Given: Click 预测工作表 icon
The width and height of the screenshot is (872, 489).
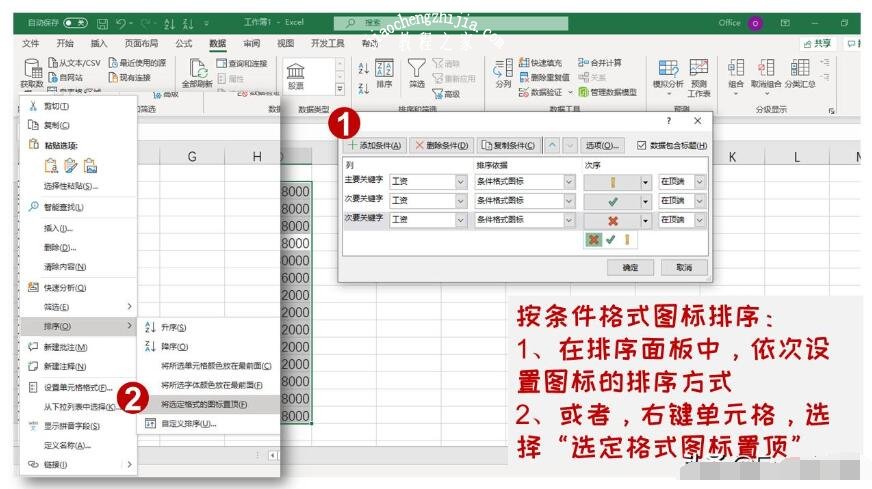Looking at the screenshot, I should coord(699,67).
